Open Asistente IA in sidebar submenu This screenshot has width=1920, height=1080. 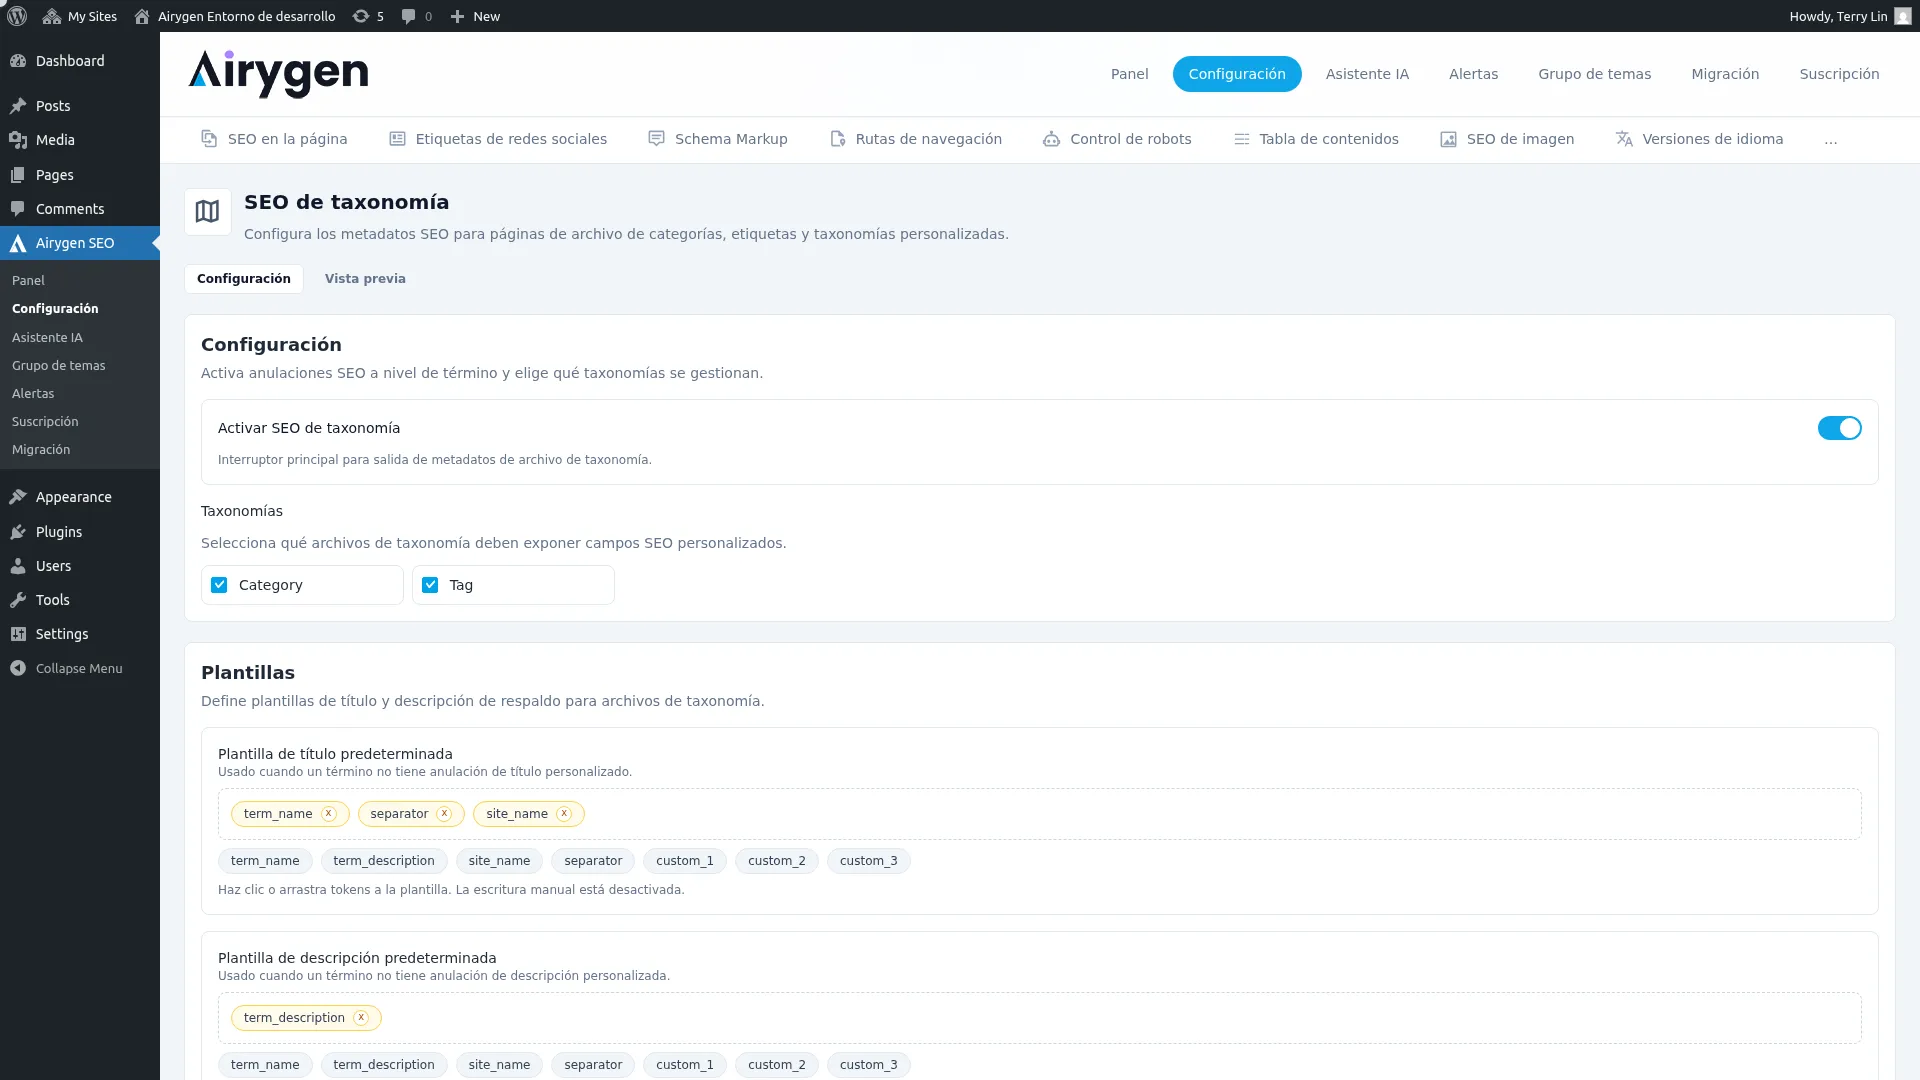47,338
